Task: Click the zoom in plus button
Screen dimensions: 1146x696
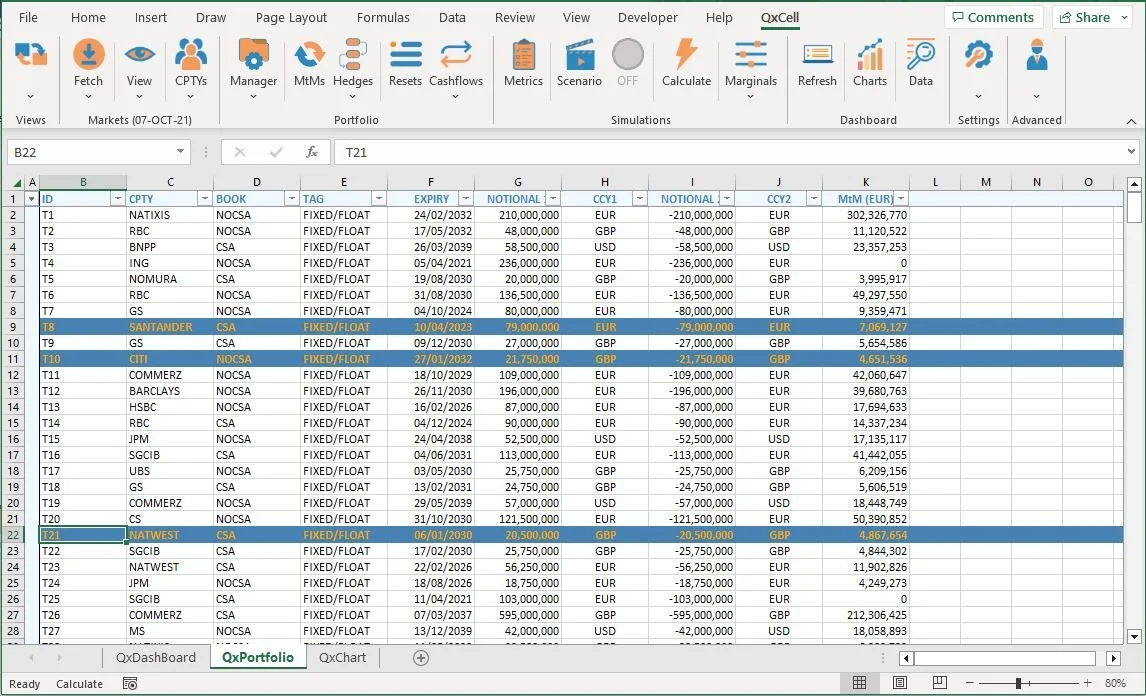Action: click(x=1088, y=683)
